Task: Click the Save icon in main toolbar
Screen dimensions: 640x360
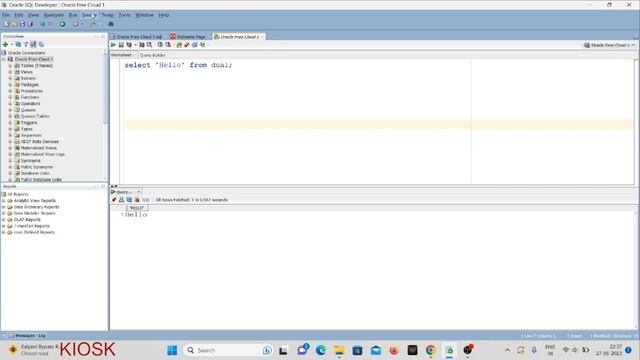Action: pos(22,24)
